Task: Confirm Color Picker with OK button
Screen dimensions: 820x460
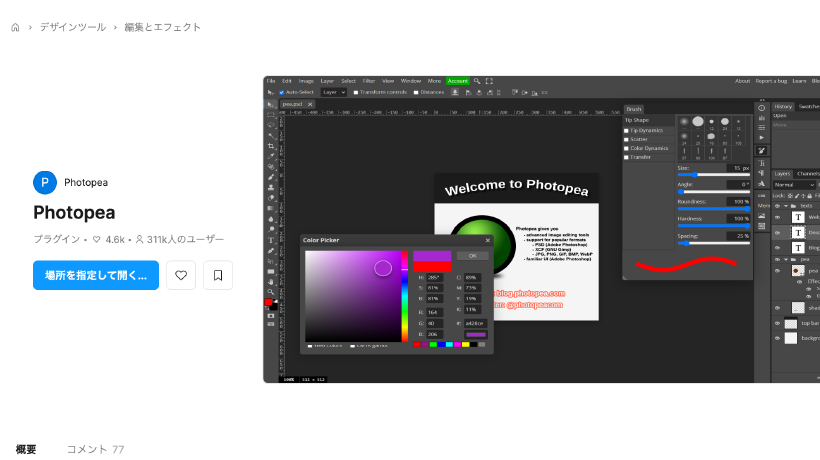Action: click(x=472, y=256)
